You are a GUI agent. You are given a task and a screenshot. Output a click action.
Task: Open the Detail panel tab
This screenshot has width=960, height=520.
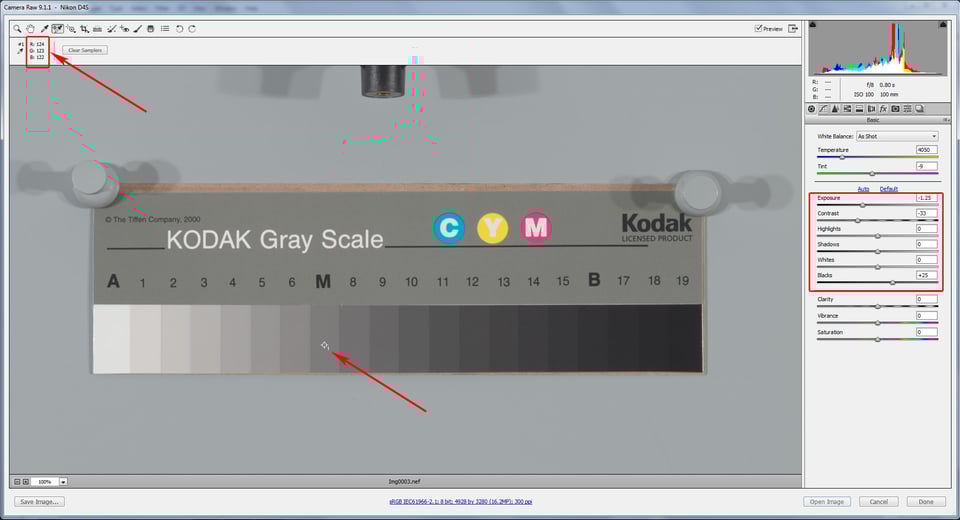(x=835, y=108)
